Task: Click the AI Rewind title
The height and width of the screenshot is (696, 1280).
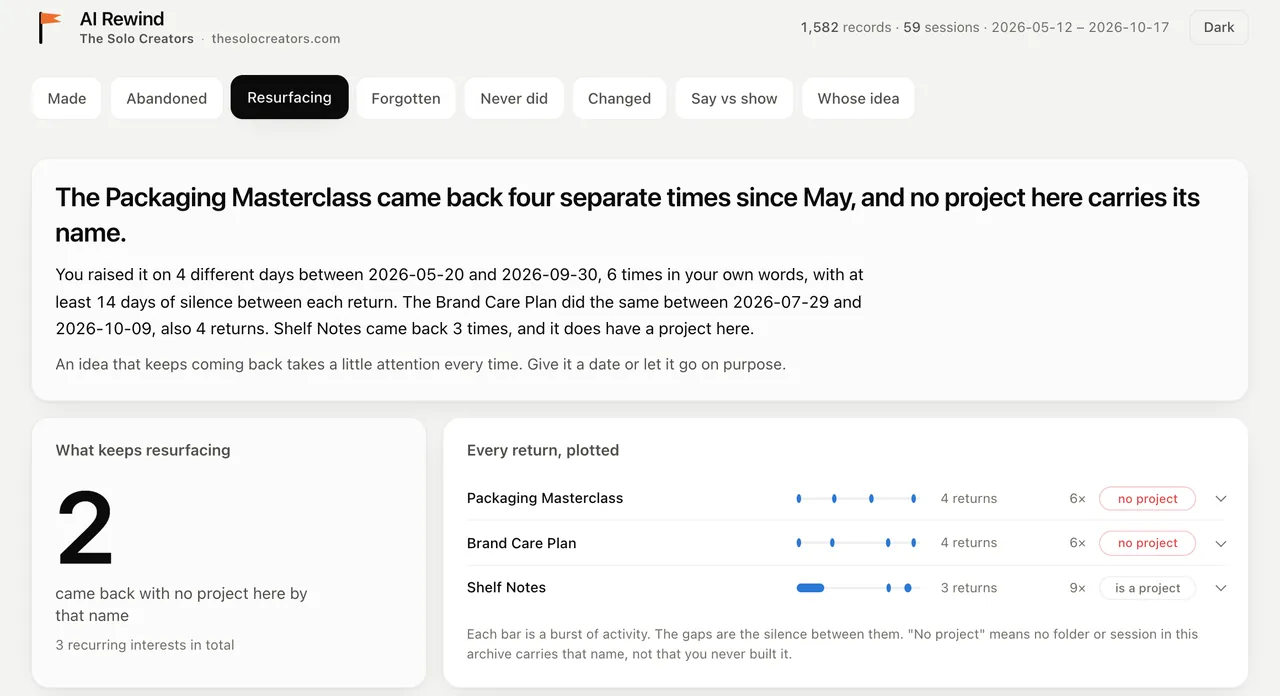Action: coord(122,18)
